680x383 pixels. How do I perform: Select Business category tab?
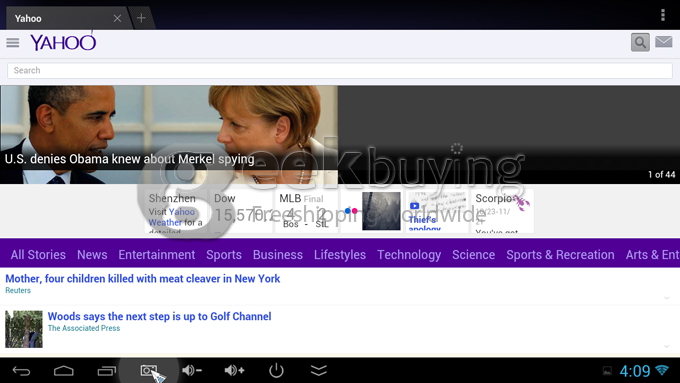278,255
